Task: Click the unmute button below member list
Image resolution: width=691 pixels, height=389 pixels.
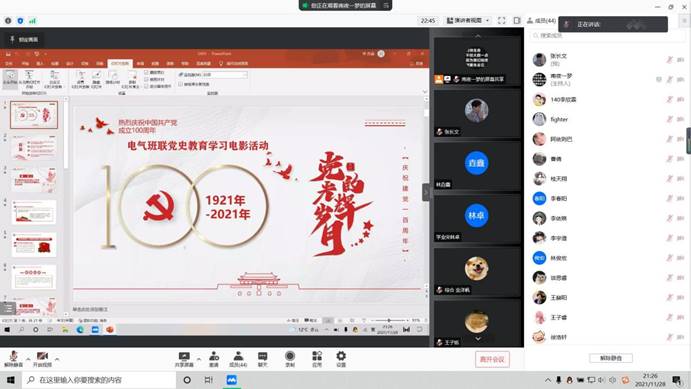Action: coord(611,358)
